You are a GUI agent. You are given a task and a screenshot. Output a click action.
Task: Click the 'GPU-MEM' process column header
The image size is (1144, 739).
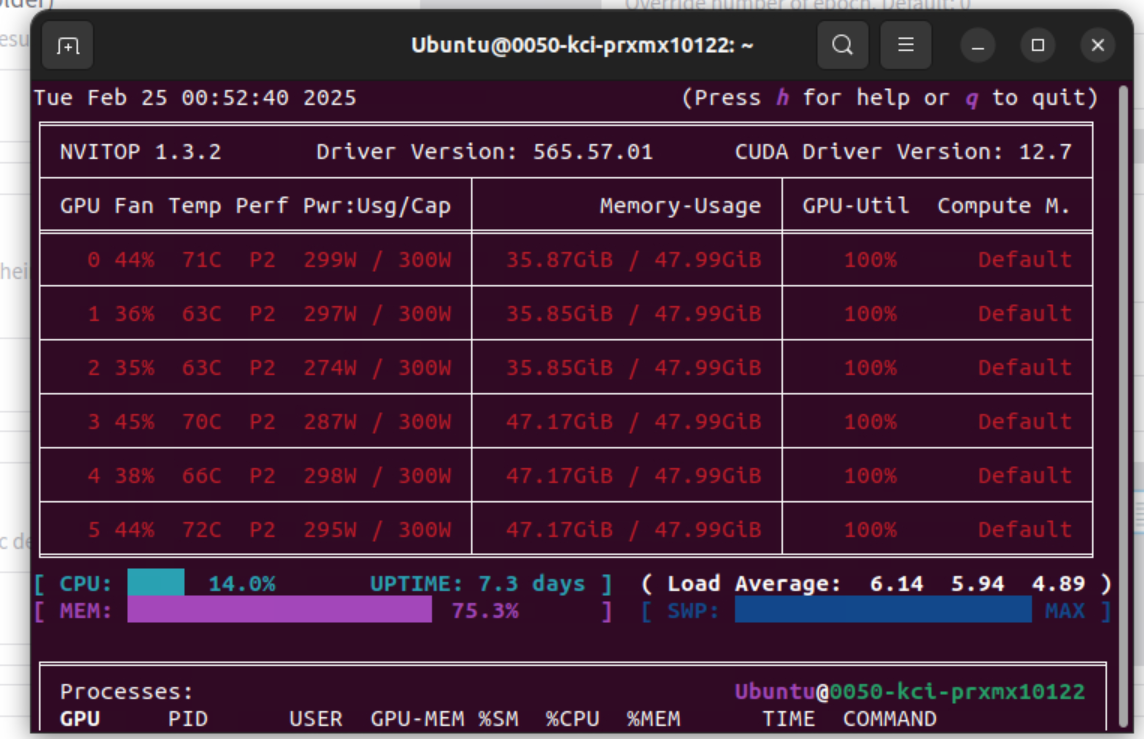pos(417,719)
